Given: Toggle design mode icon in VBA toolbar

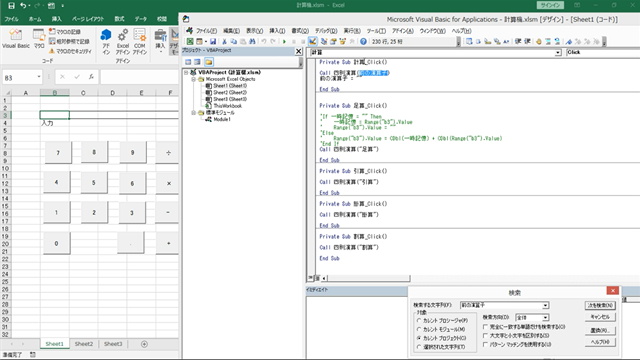Looking at the screenshot, I should (x=312, y=41).
